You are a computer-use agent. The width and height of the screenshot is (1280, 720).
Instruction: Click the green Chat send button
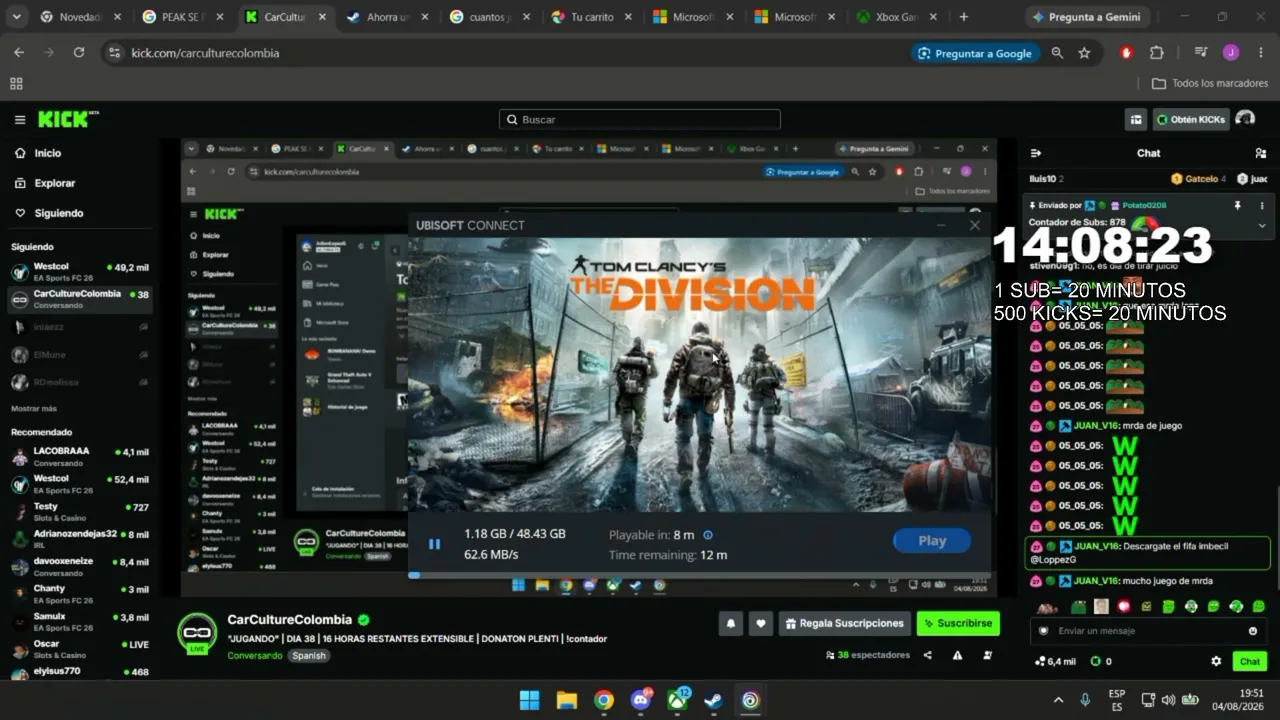tap(1250, 661)
